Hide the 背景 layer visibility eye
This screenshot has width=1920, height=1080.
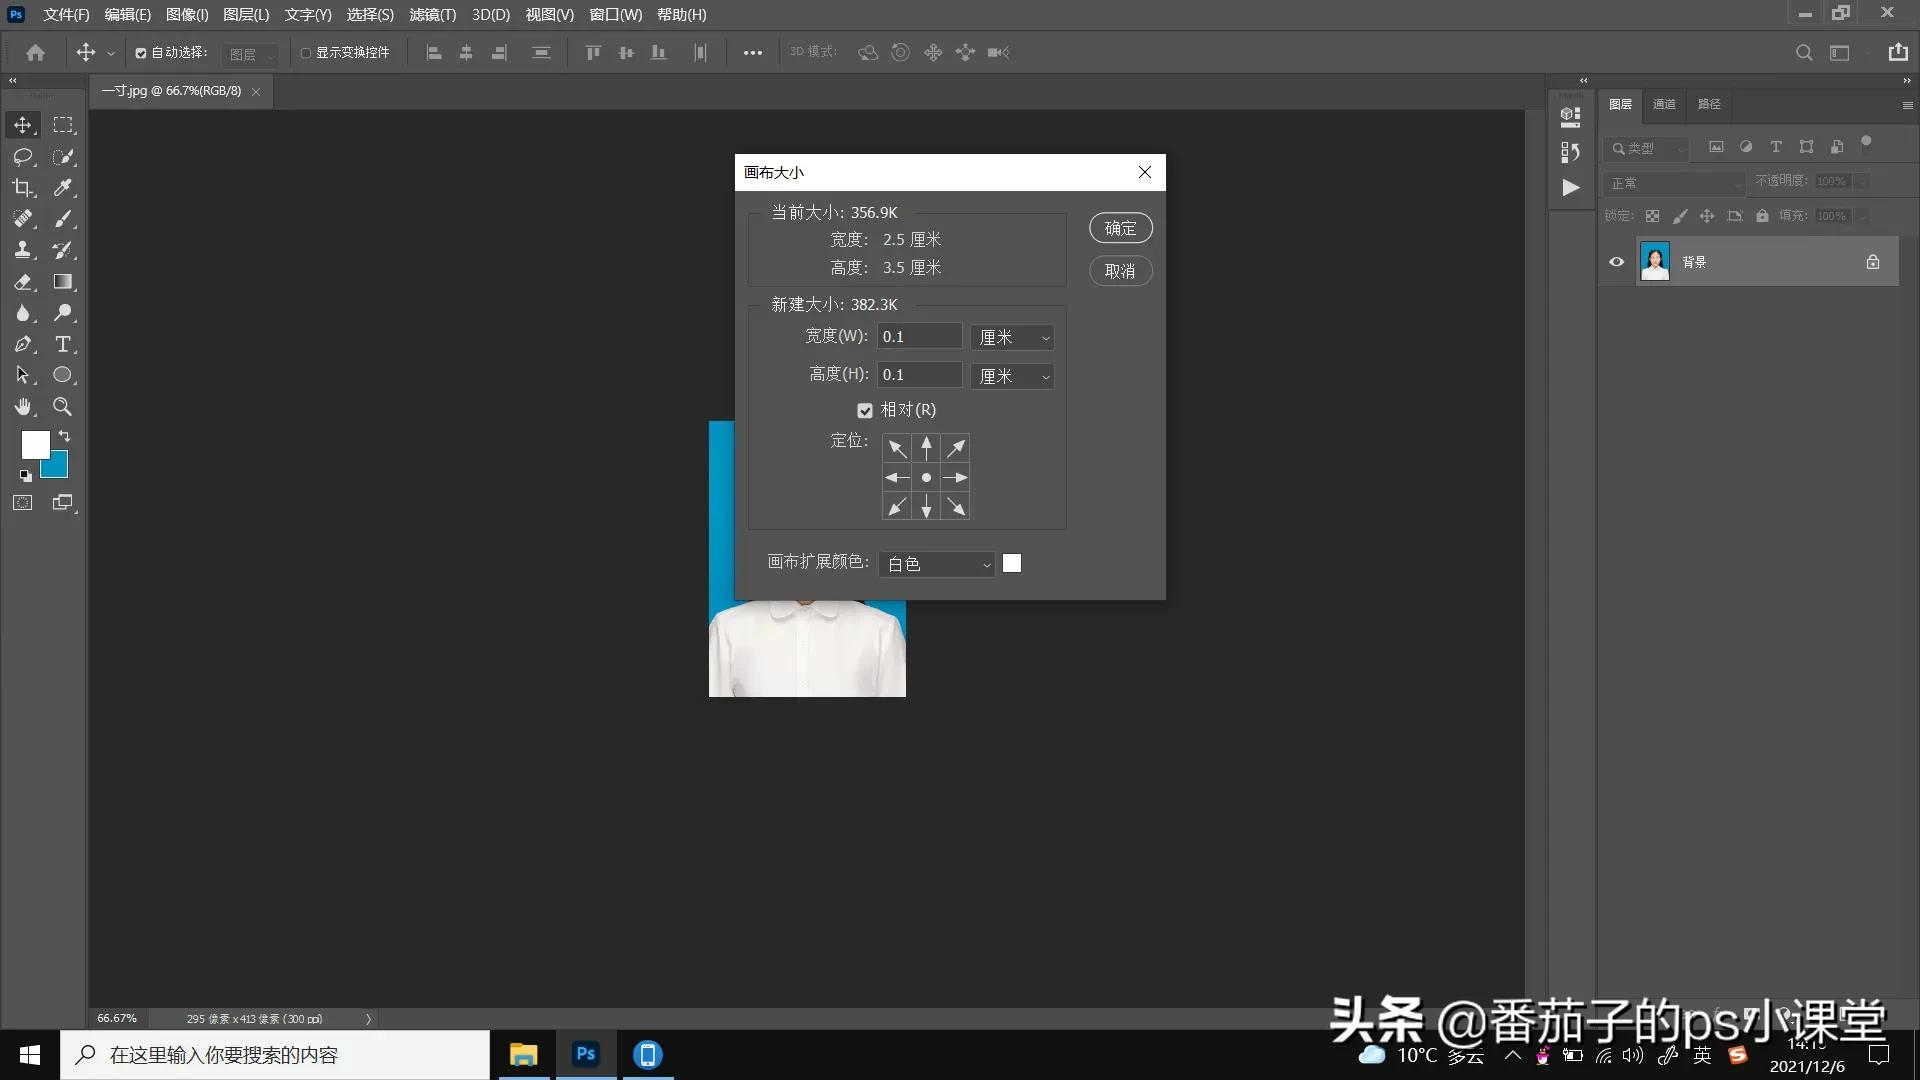1616,261
